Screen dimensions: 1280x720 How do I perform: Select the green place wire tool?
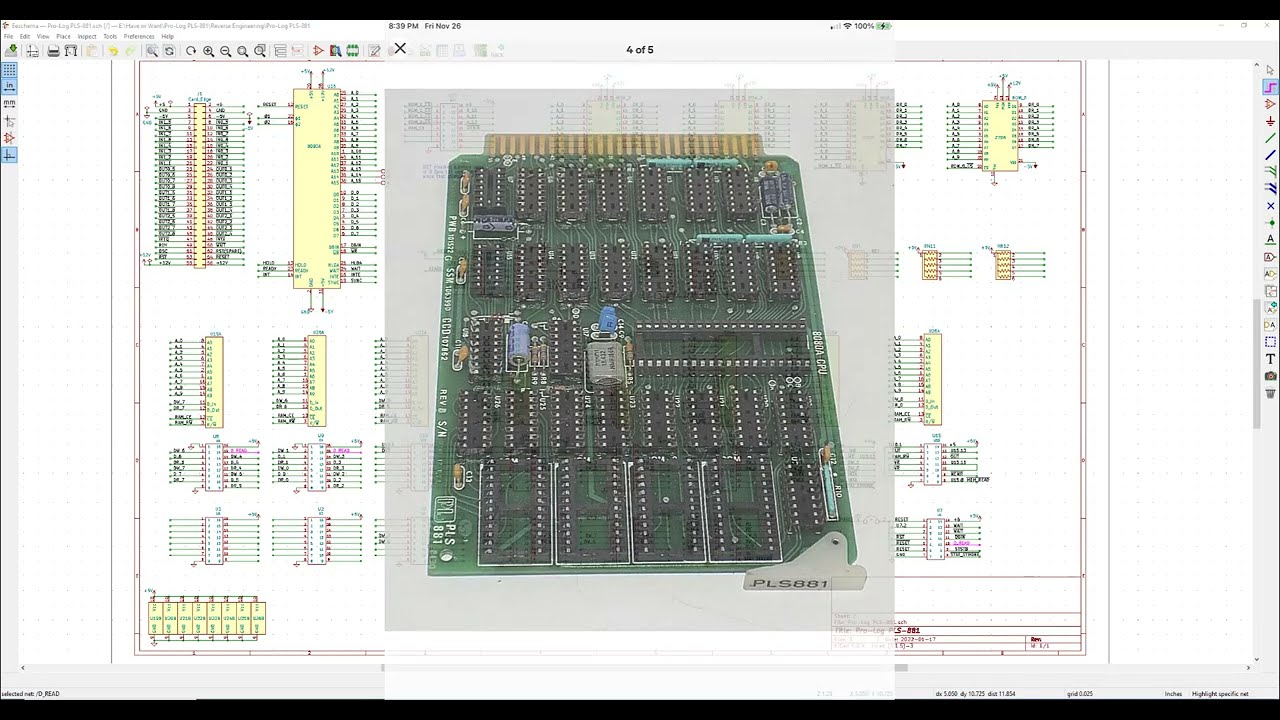[x=1270, y=138]
